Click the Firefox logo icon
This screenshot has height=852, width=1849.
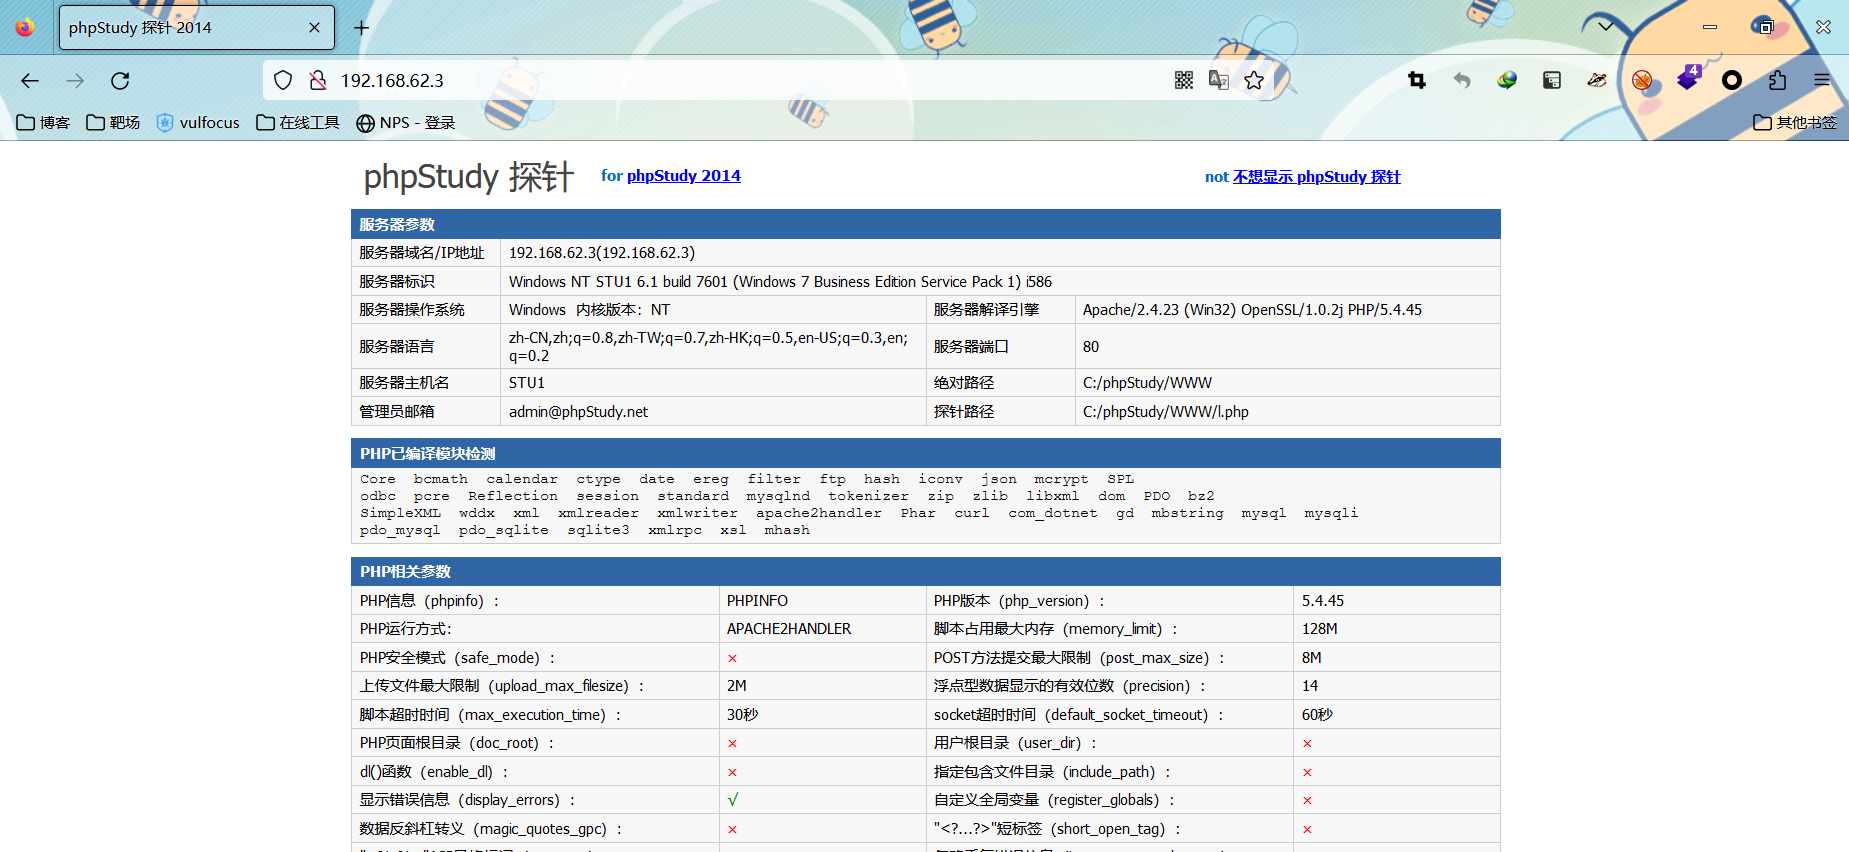(25, 27)
